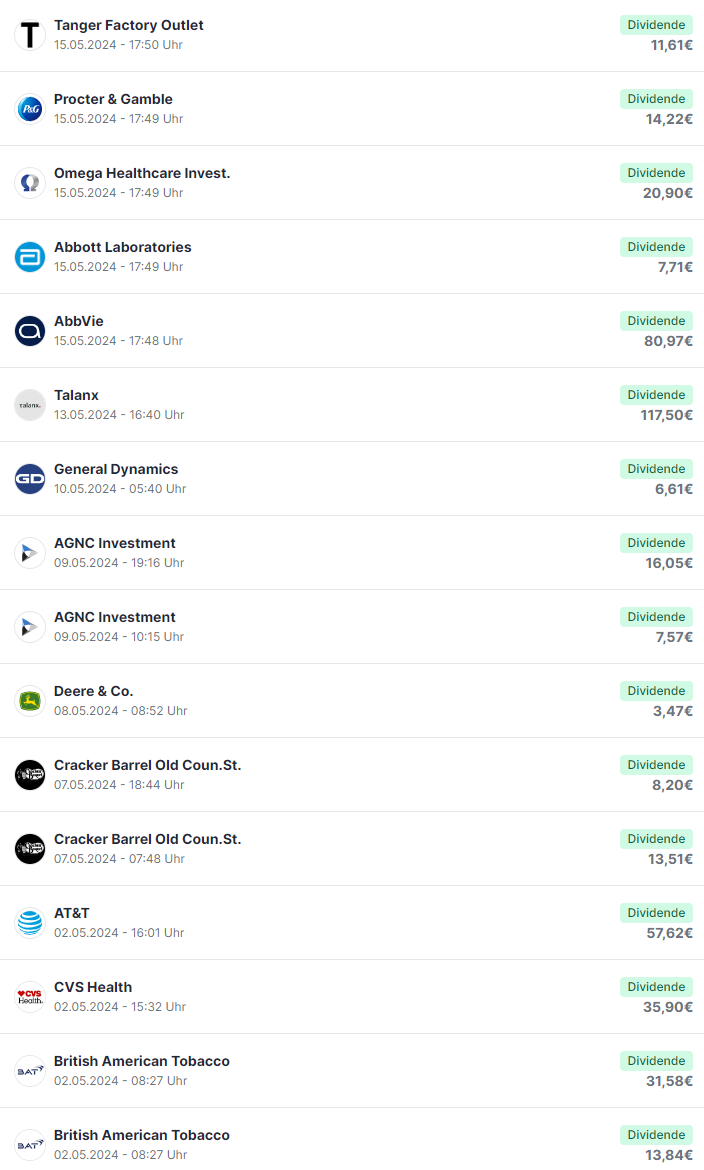Click the Talanx logo icon
This screenshot has height=1170, width=704.
point(30,405)
